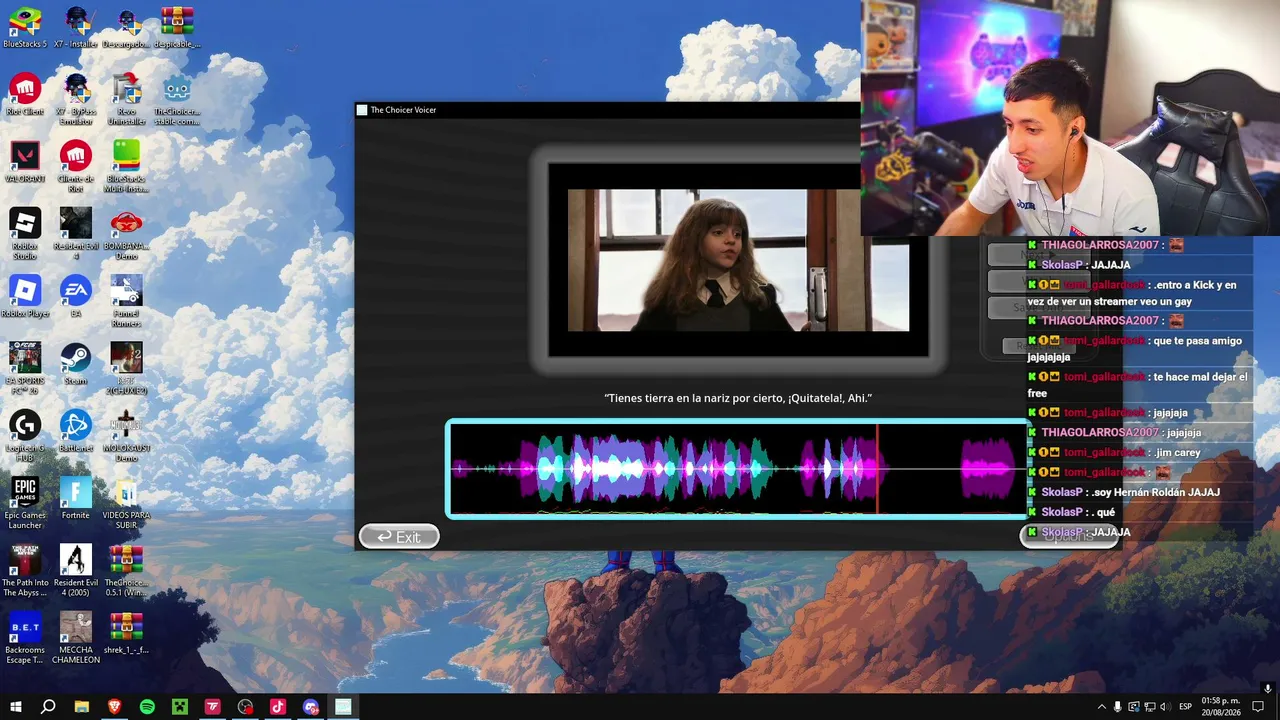Open the ESP language selector in the tray
This screenshot has height=720, width=1280.
pos(1186,707)
